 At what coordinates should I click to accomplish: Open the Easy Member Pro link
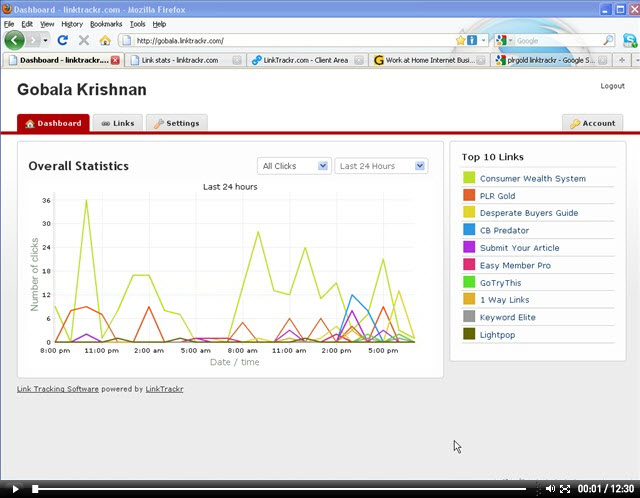pos(515,265)
